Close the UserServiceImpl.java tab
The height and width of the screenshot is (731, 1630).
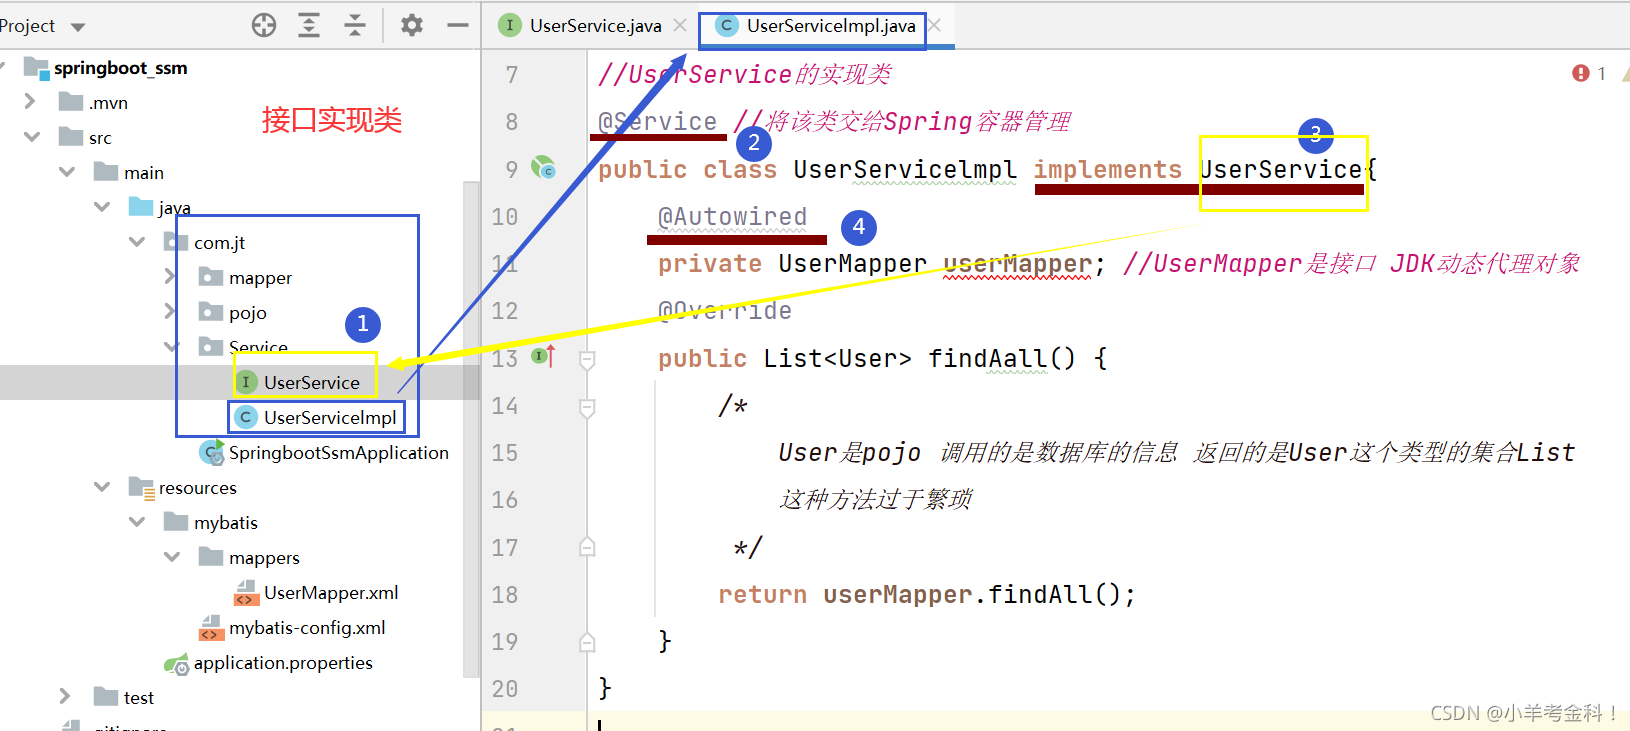pyautogui.click(x=934, y=26)
